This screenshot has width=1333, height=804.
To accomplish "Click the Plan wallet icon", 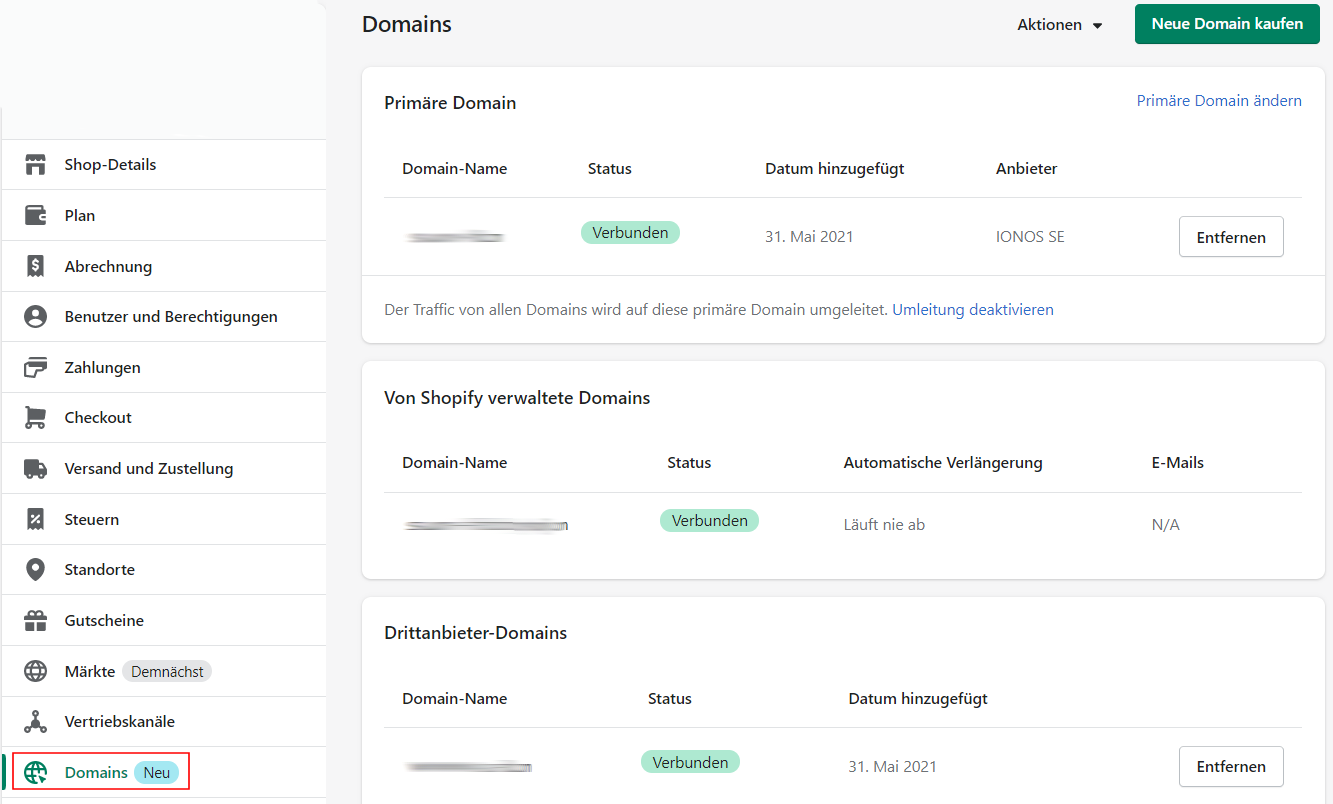I will [36, 215].
